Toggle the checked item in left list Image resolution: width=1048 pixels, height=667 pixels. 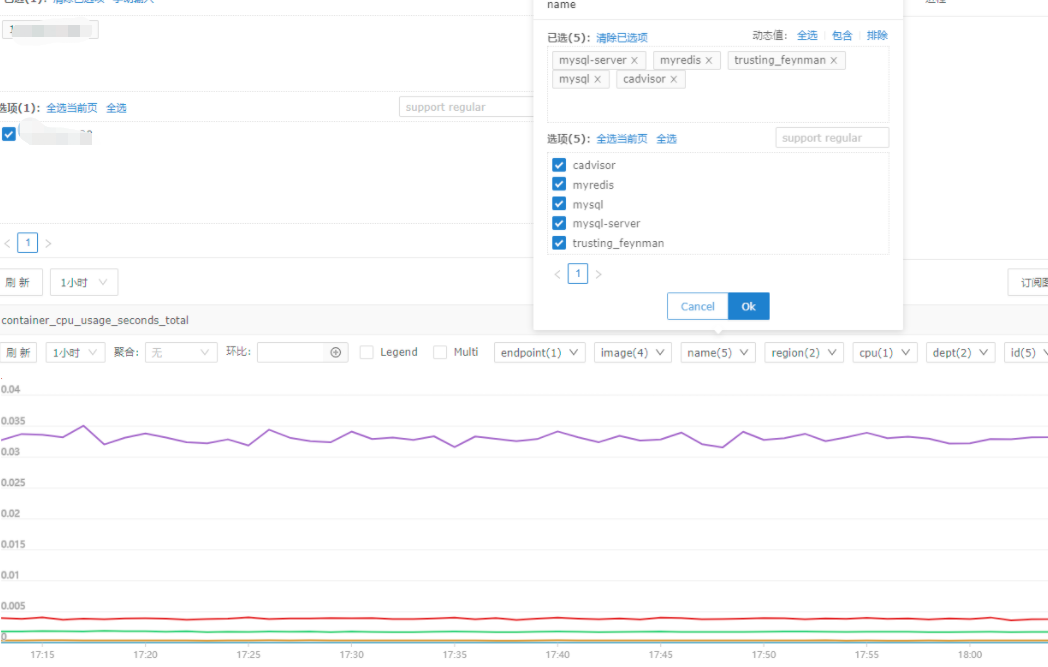pyautogui.click(x=9, y=134)
